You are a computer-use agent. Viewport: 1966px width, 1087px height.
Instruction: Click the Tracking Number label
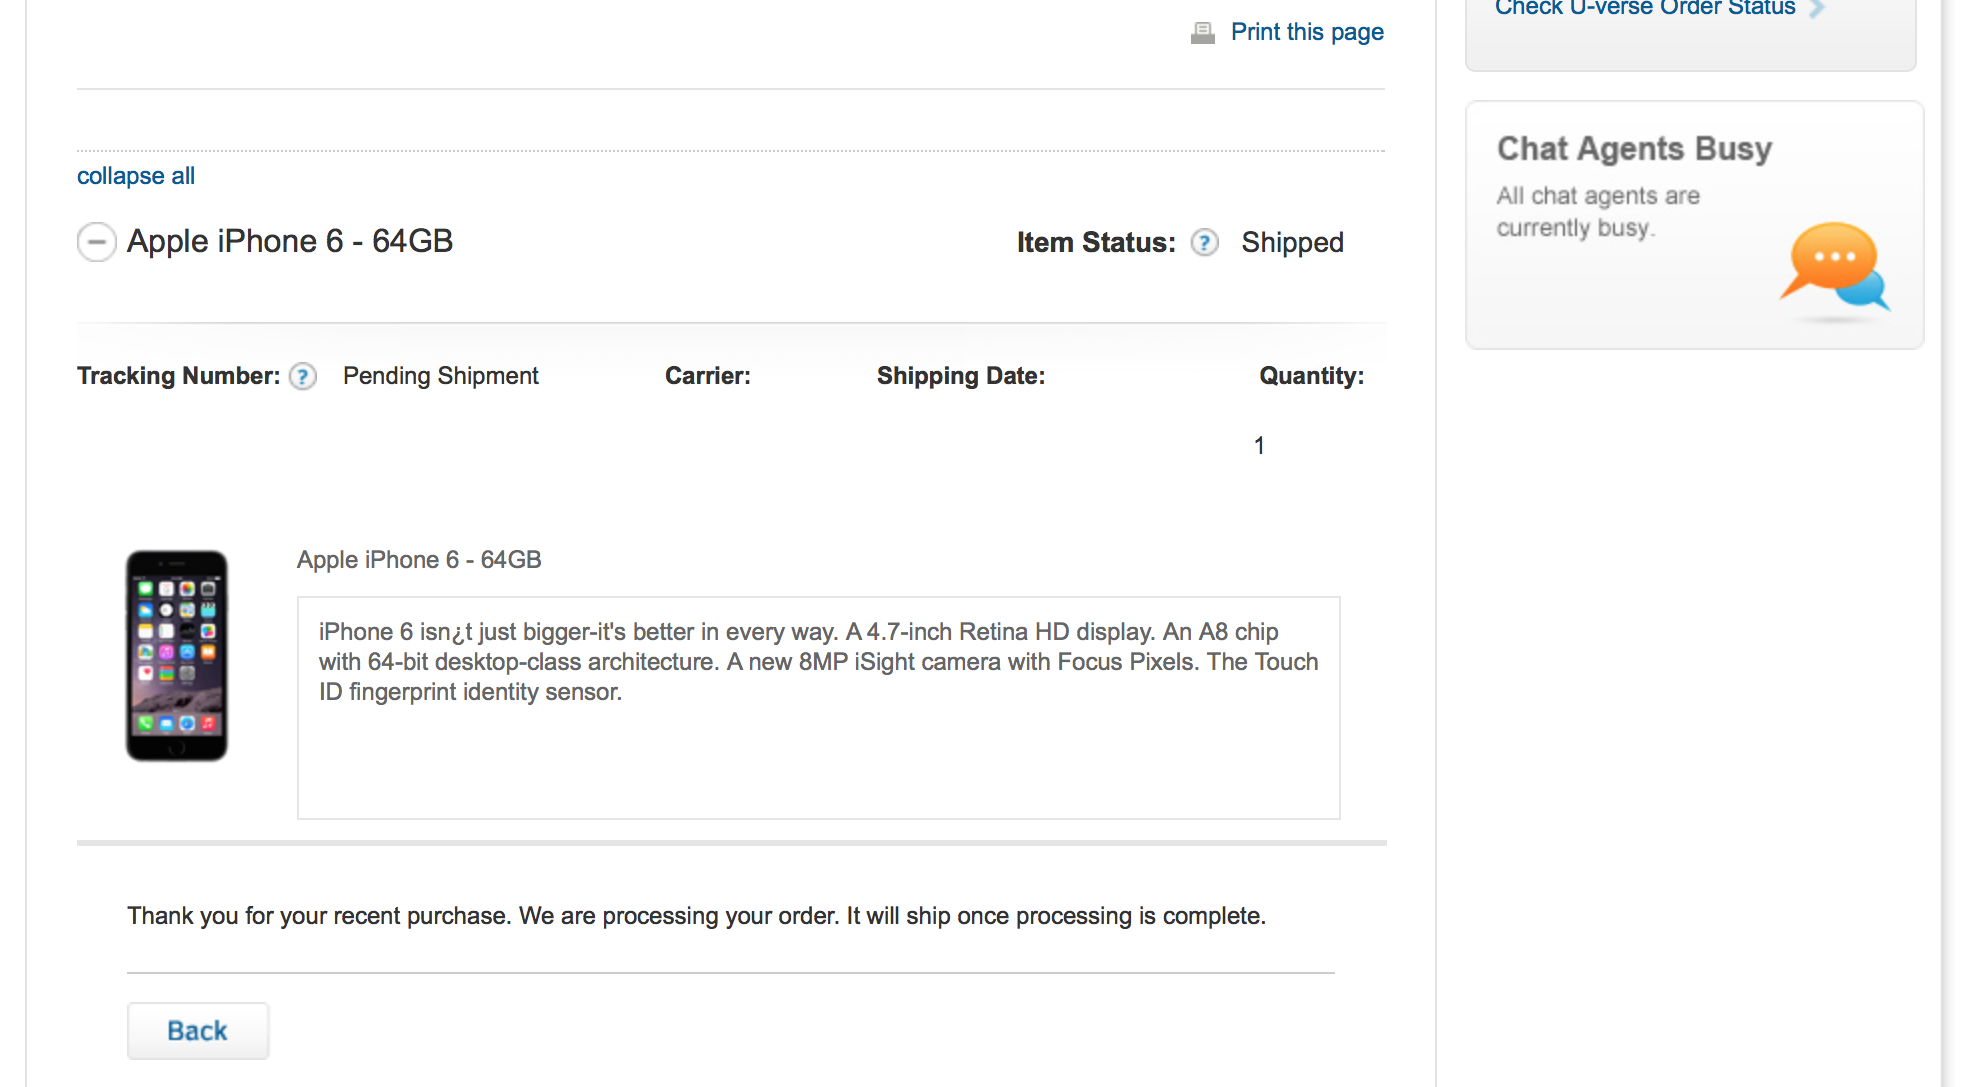pyautogui.click(x=179, y=376)
